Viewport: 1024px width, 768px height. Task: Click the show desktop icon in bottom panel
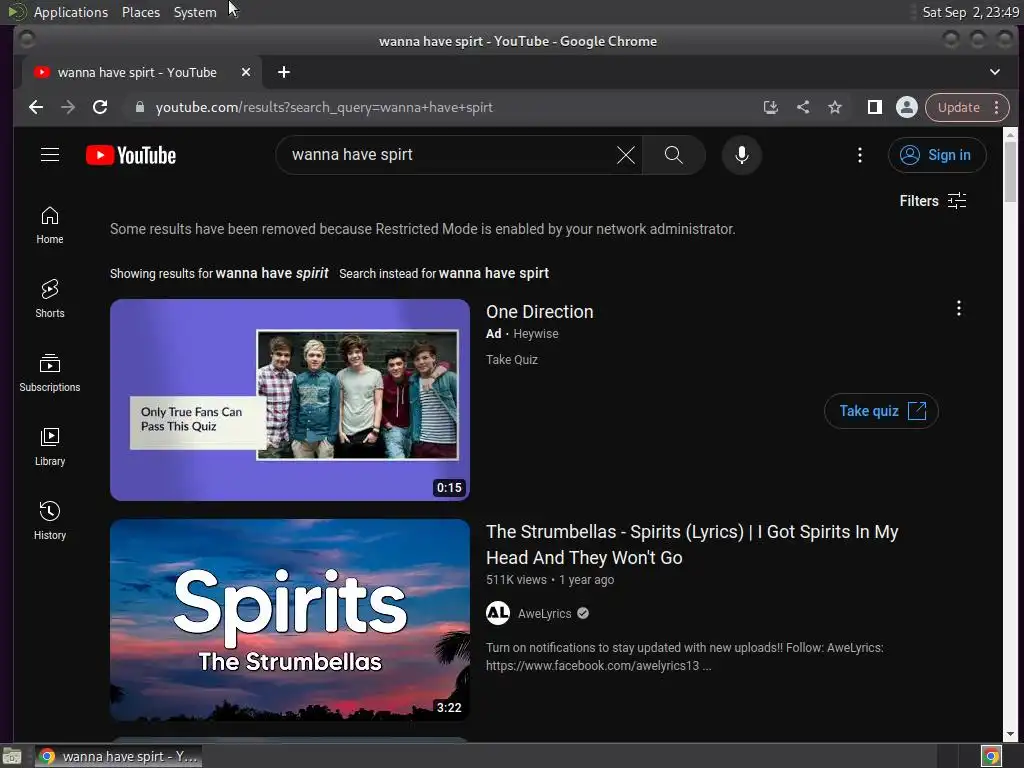coord(11,756)
